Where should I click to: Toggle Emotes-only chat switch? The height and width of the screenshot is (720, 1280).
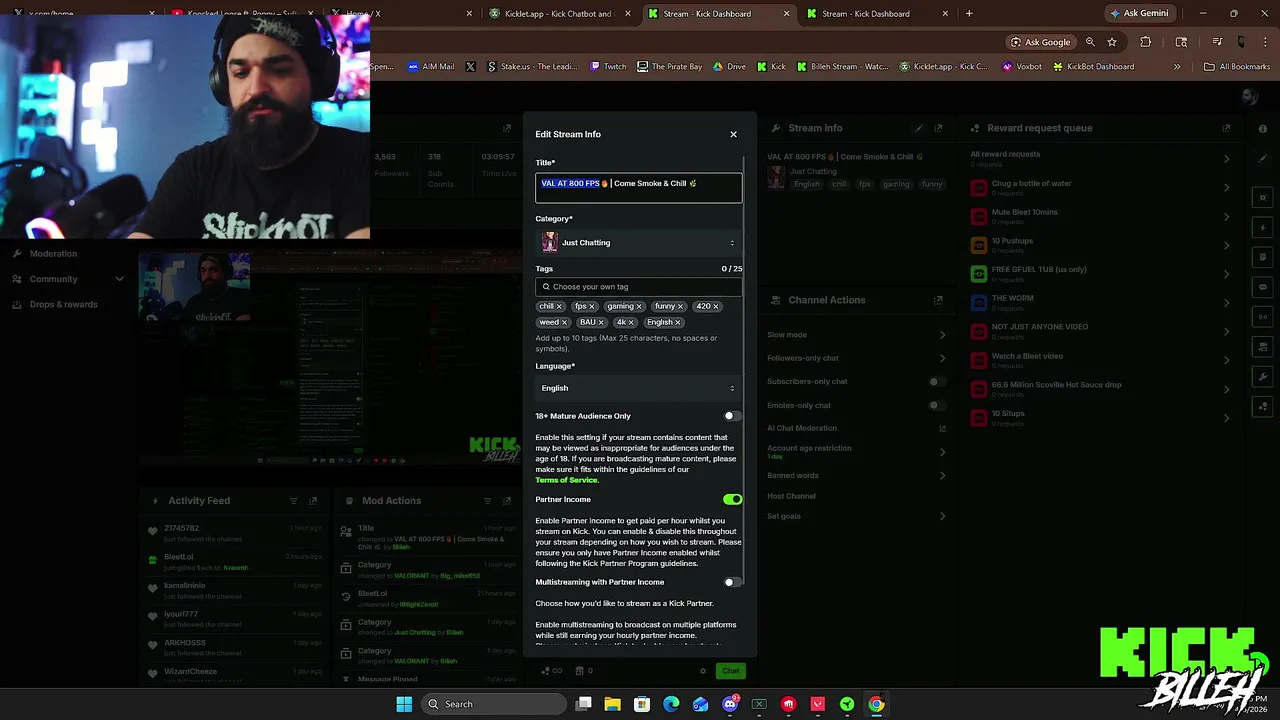936,405
